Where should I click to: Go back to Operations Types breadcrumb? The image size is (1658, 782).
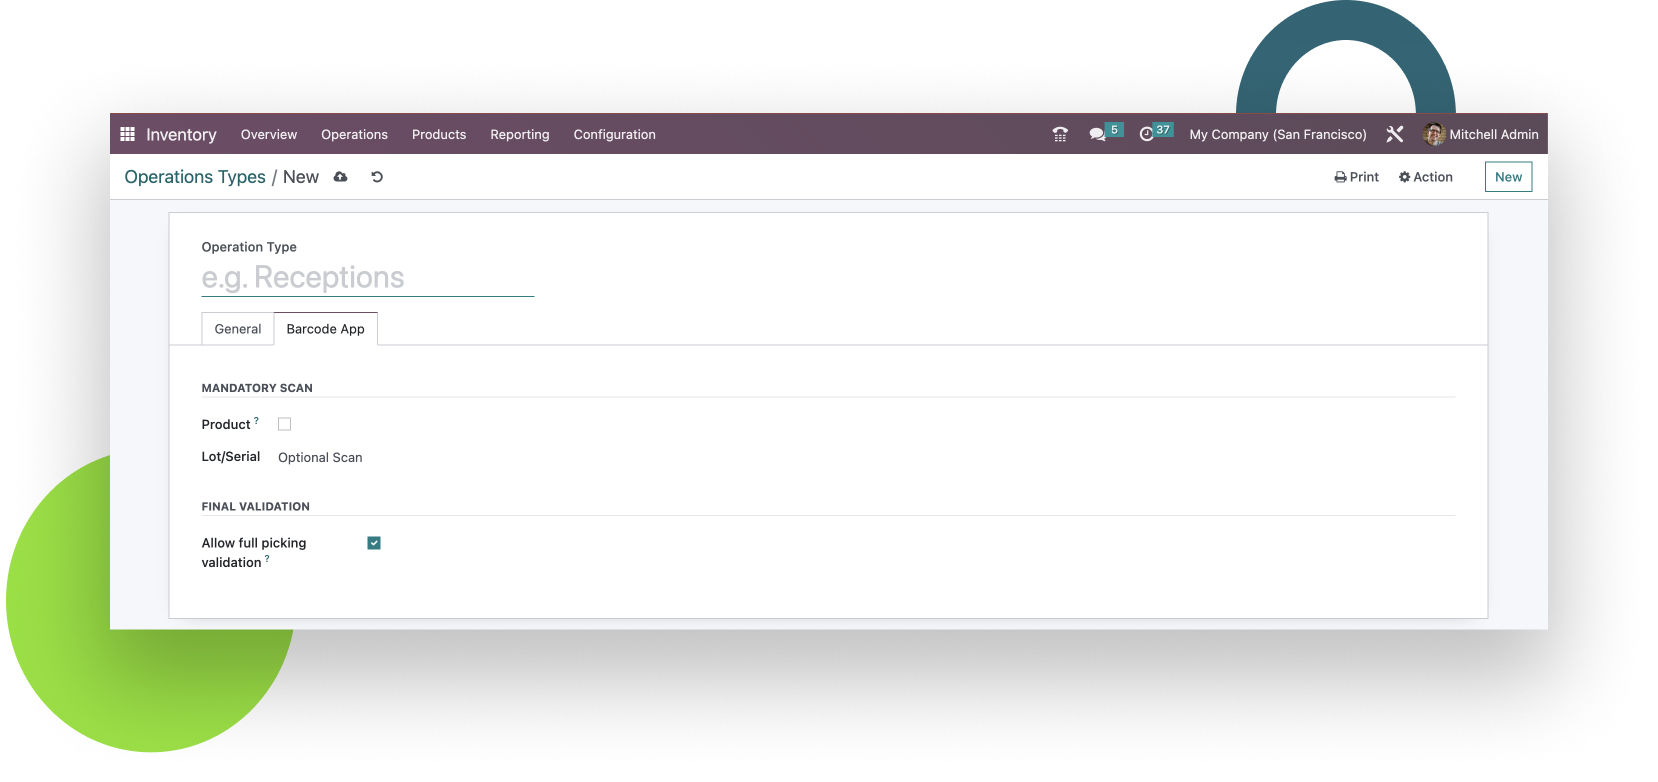pyautogui.click(x=195, y=177)
